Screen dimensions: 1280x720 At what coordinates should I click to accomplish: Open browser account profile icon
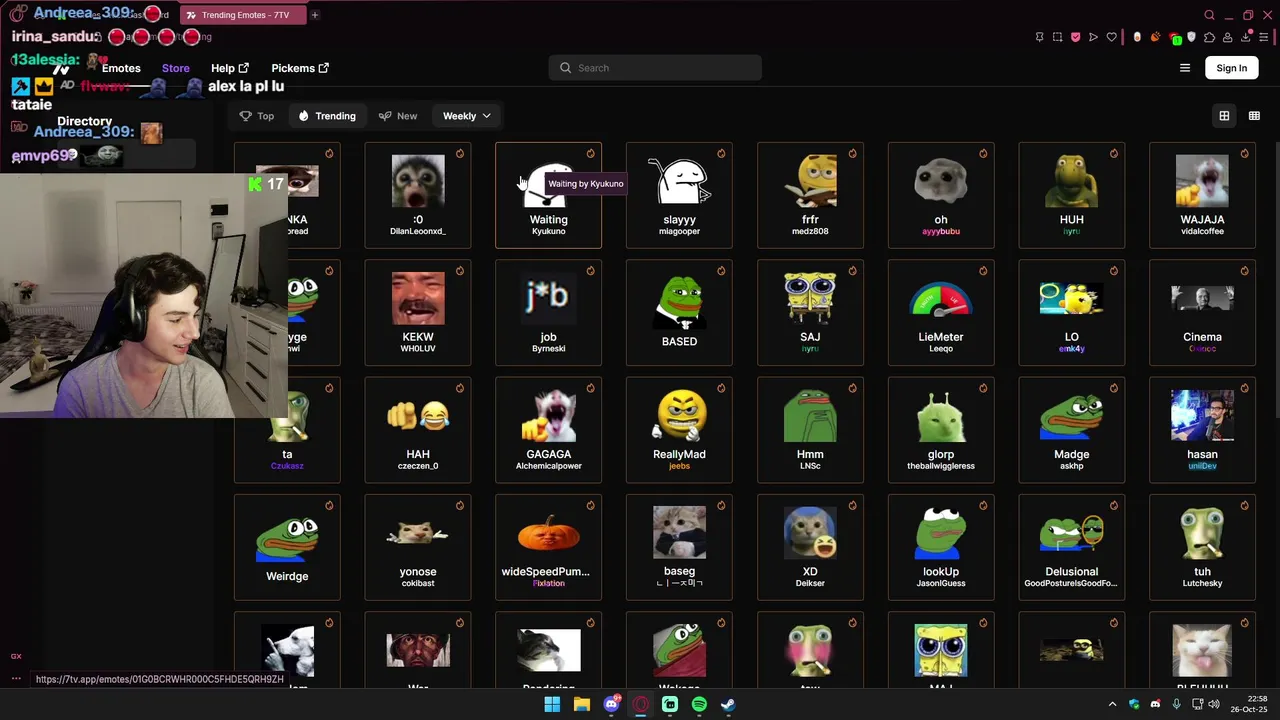tap(1227, 38)
